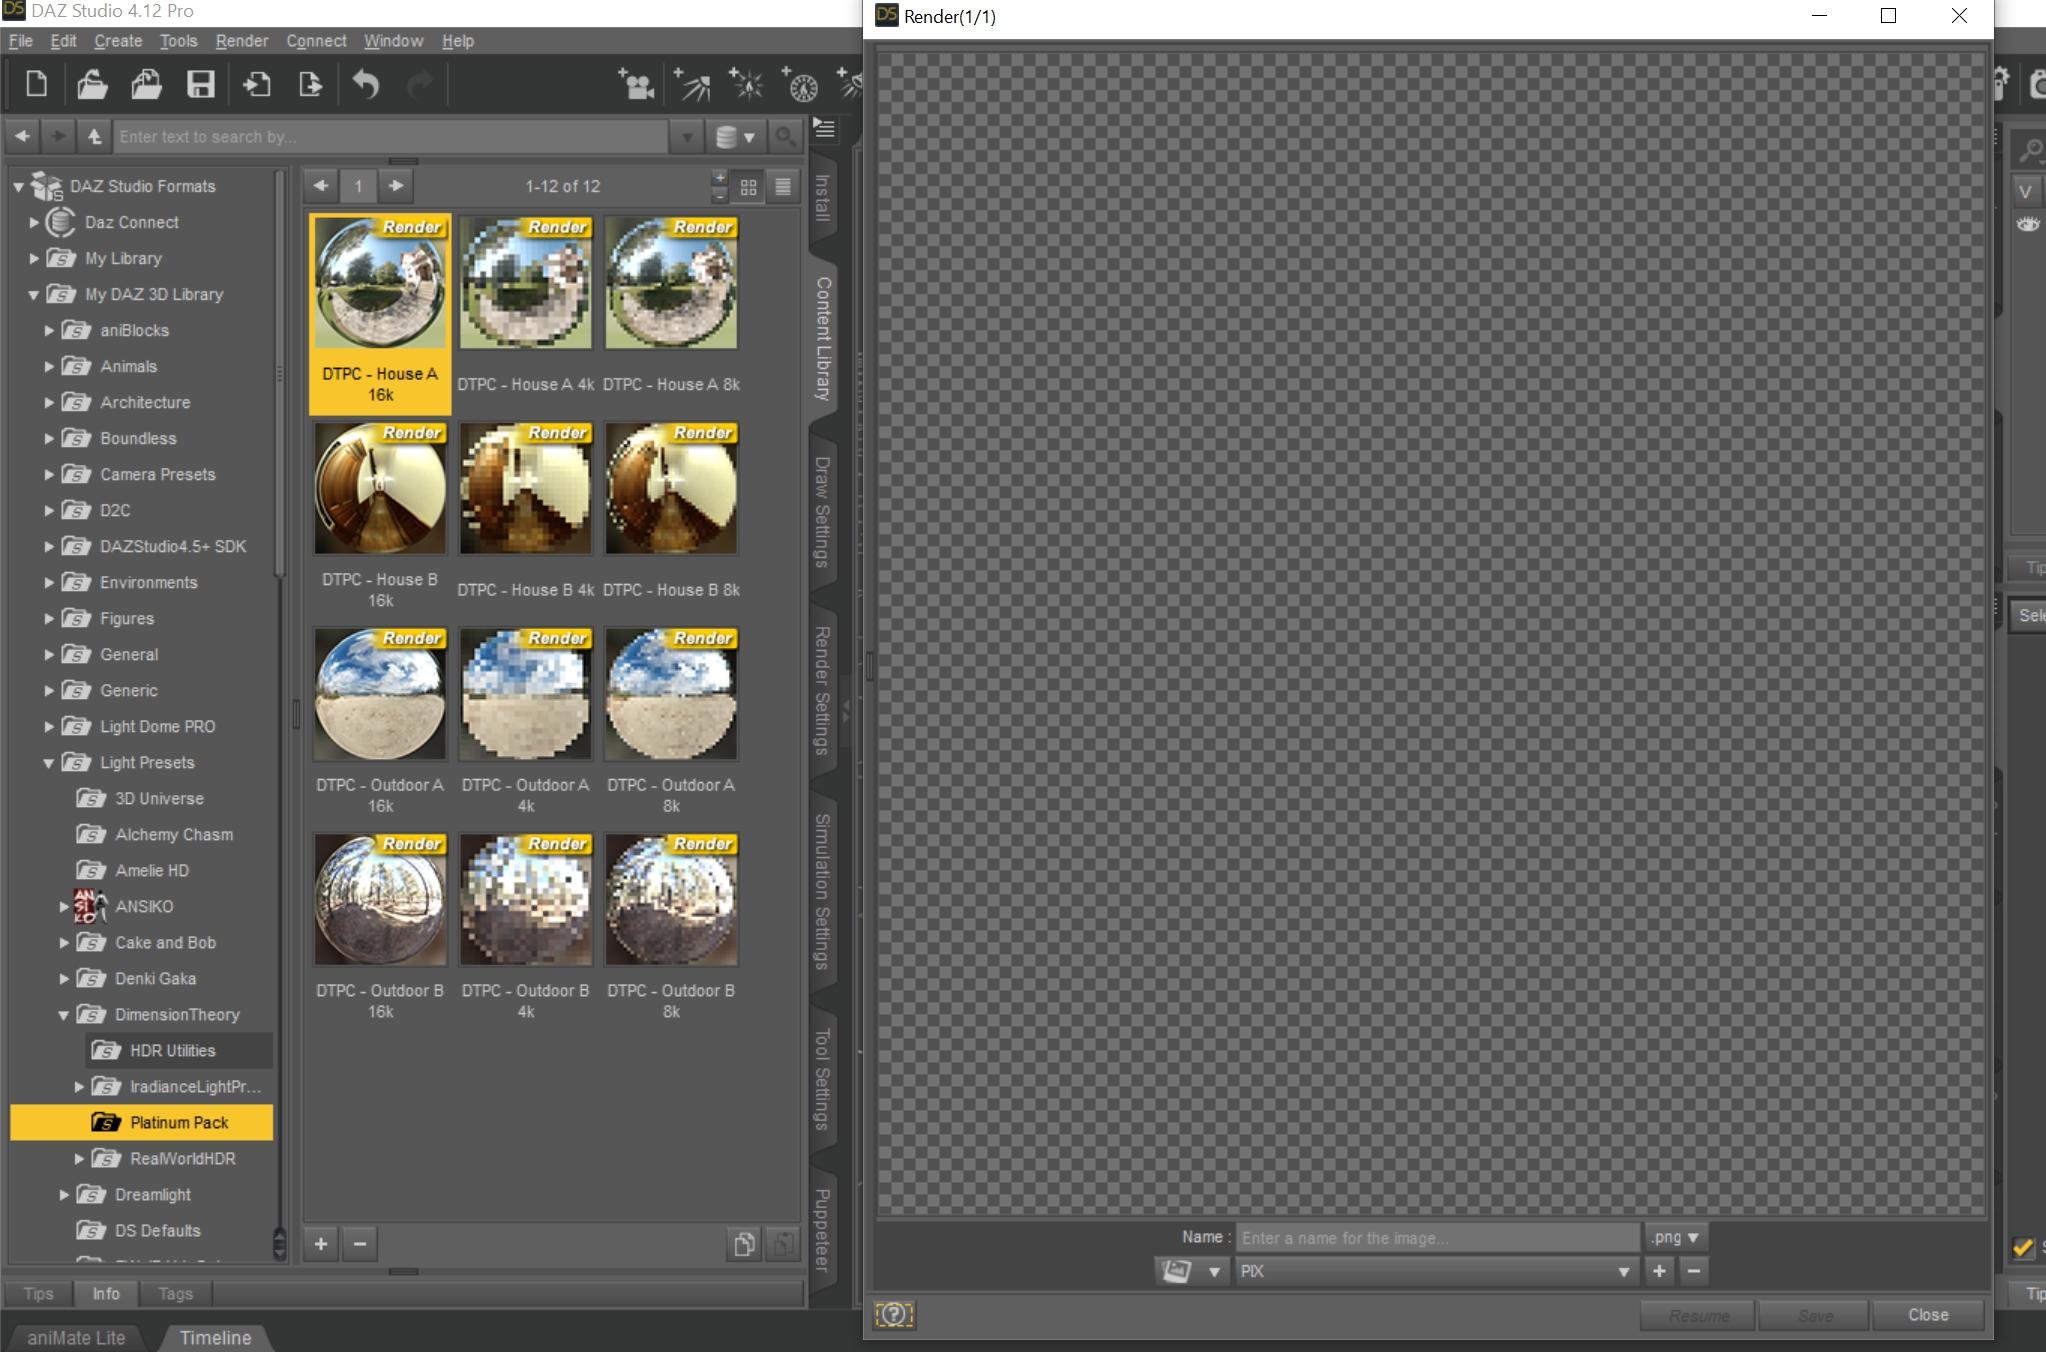Click the Close button in Render window
The height and width of the screenshot is (1352, 2046).
pos(1927,1315)
